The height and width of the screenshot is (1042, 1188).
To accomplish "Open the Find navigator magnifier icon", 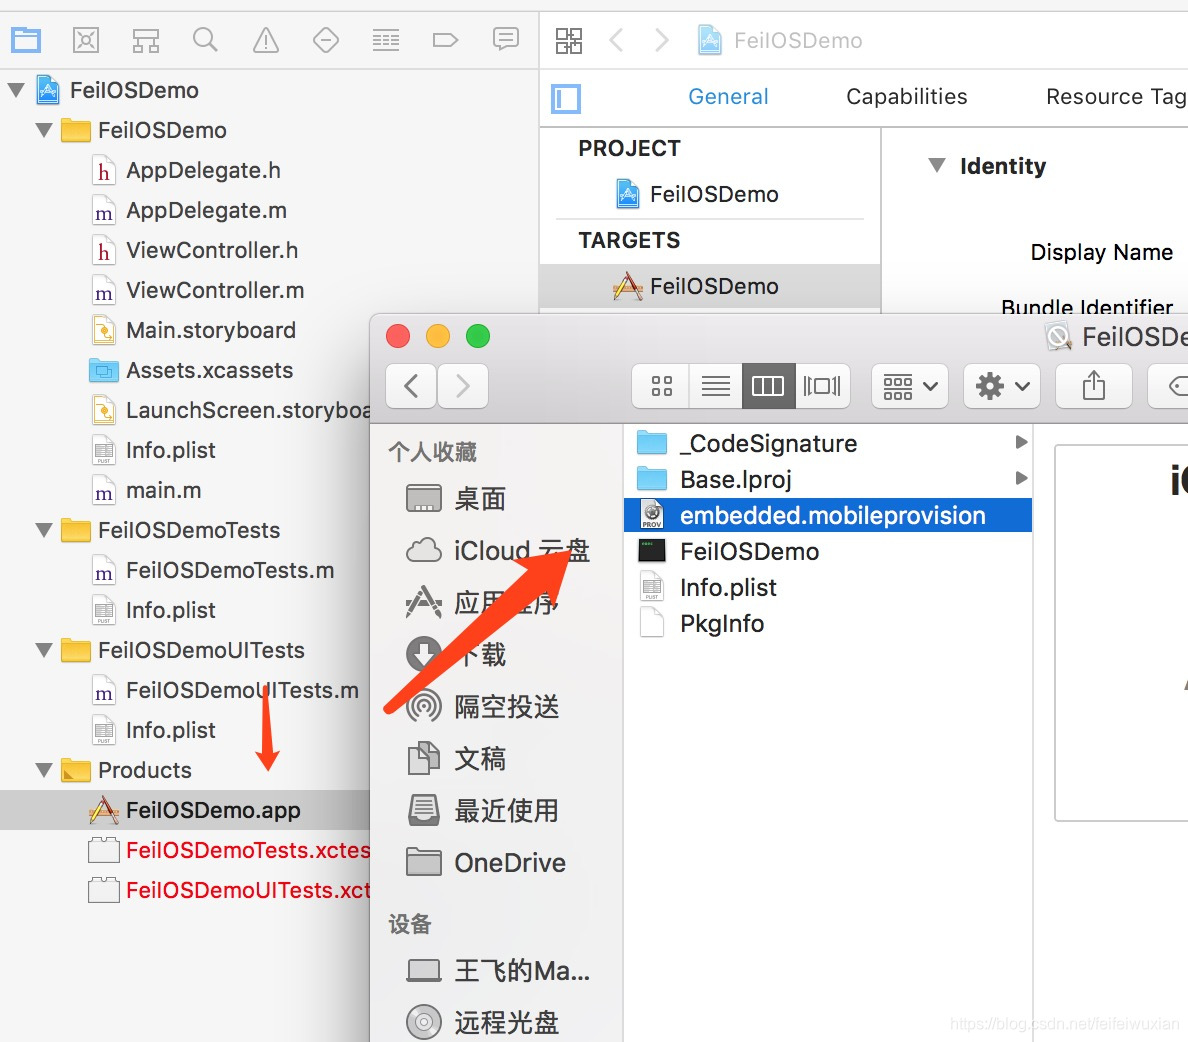I will [x=205, y=39].
